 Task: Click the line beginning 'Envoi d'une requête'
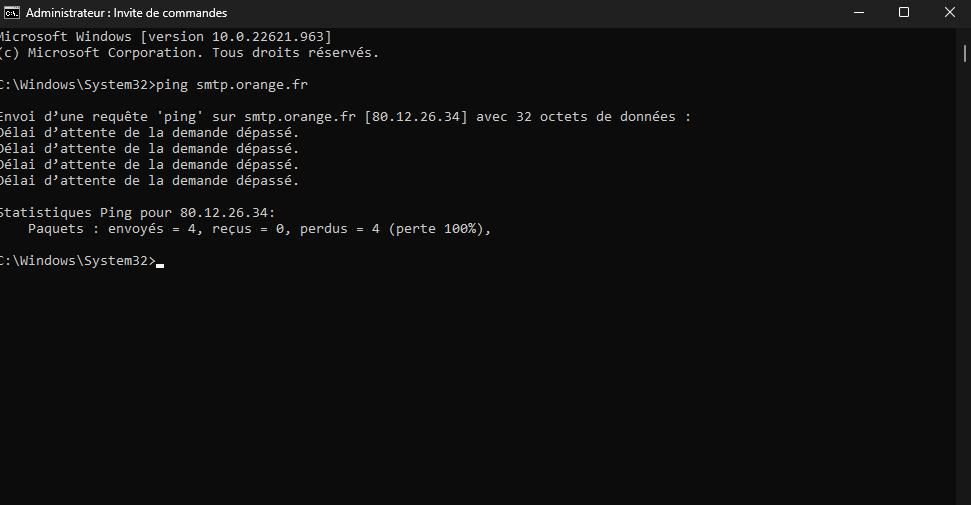click(344, 116)
